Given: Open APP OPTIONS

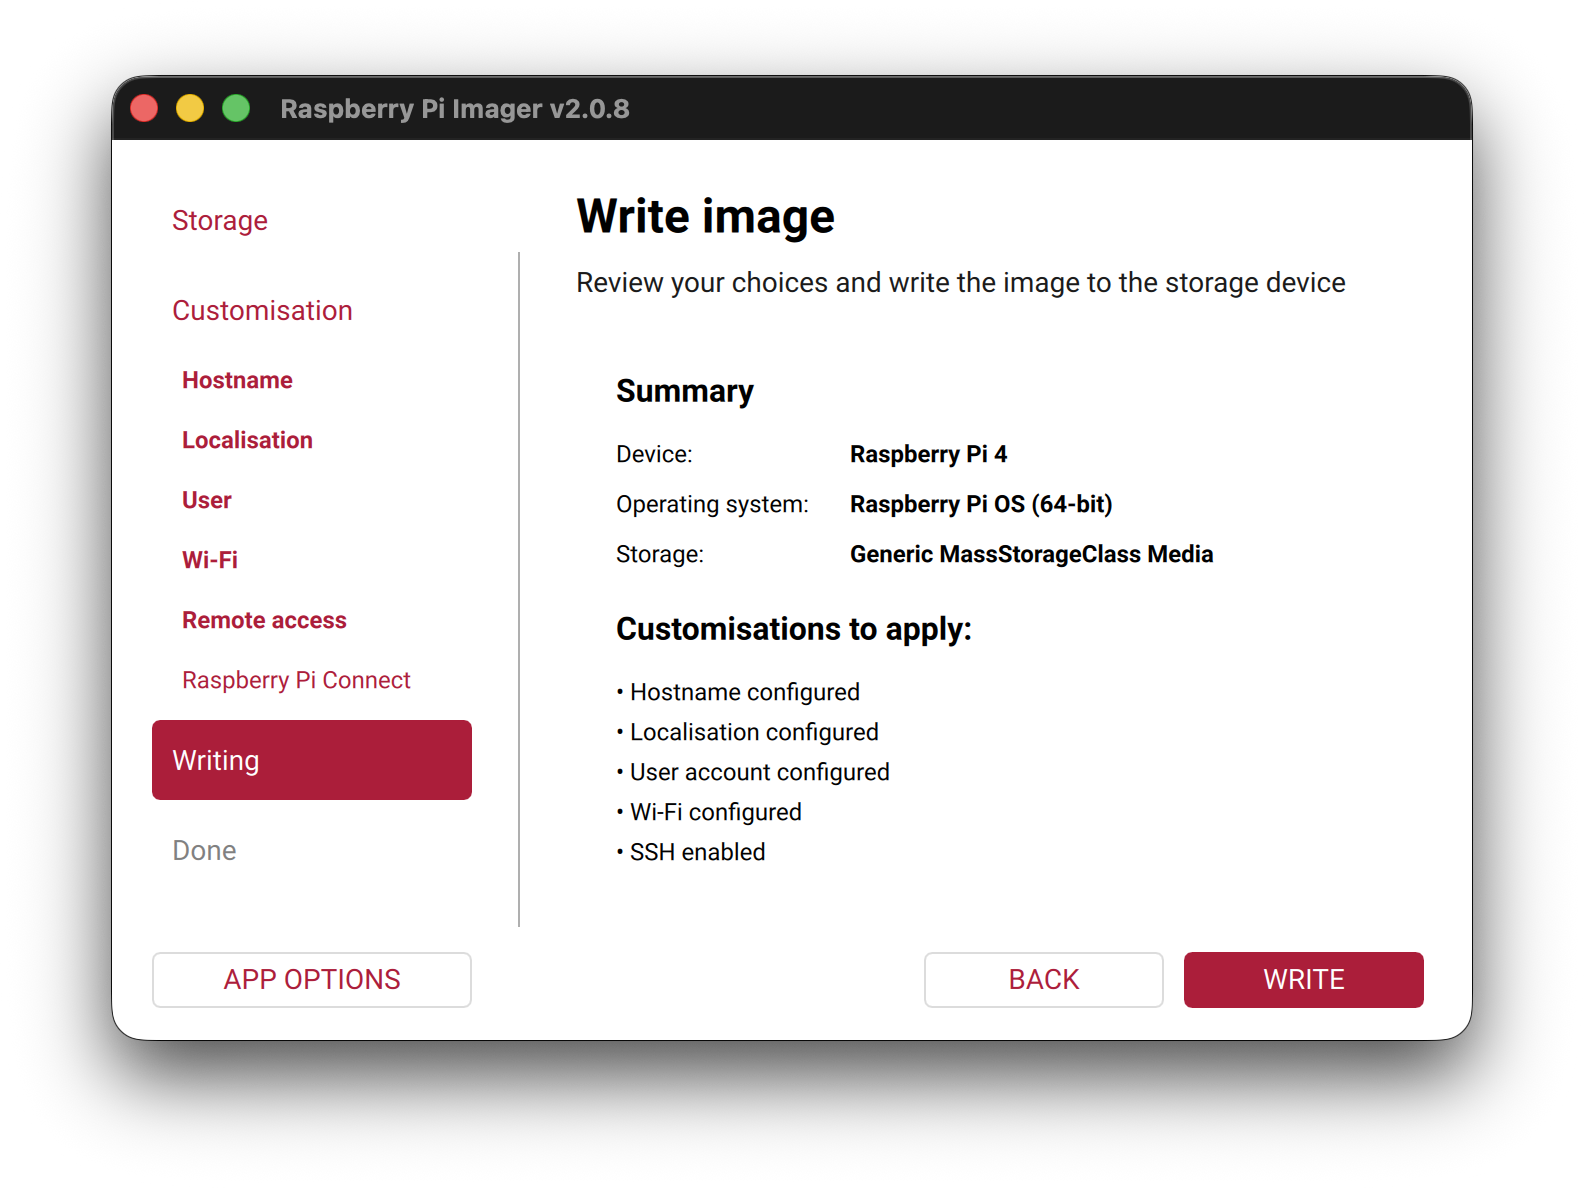Looking at the screenshot, I should (312, 980).
